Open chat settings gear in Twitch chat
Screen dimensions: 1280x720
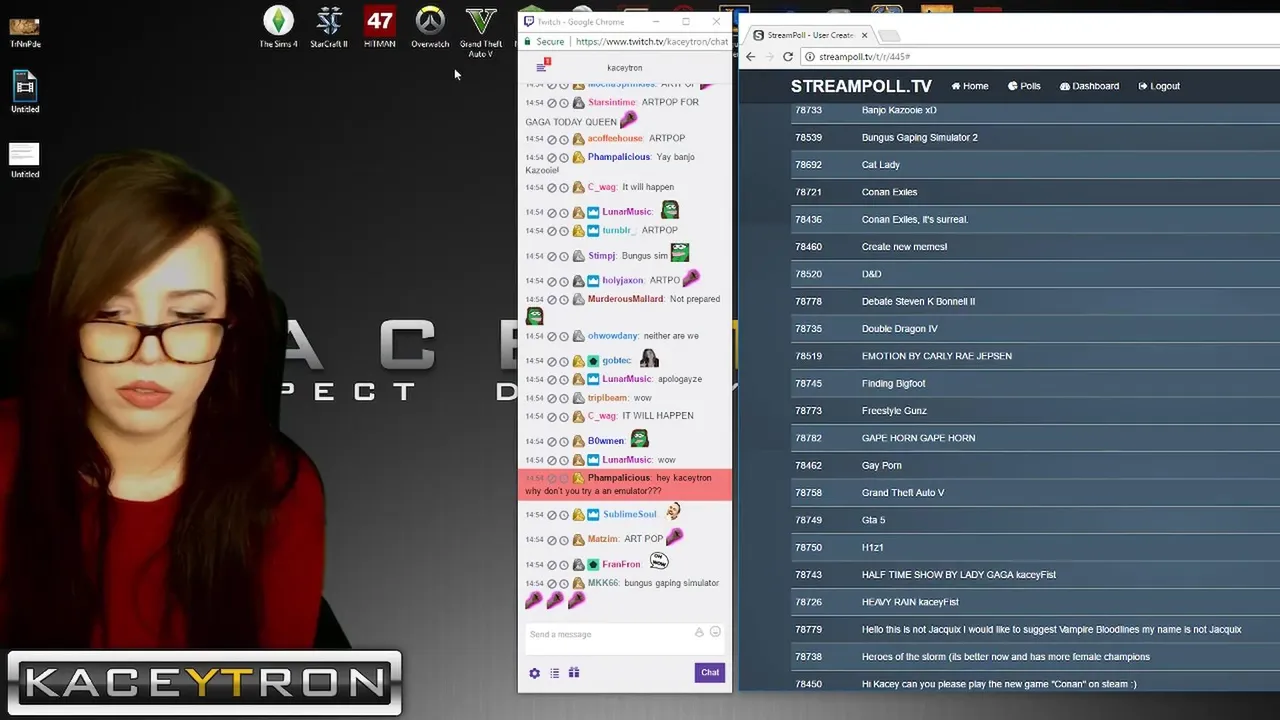click(534, 673)
